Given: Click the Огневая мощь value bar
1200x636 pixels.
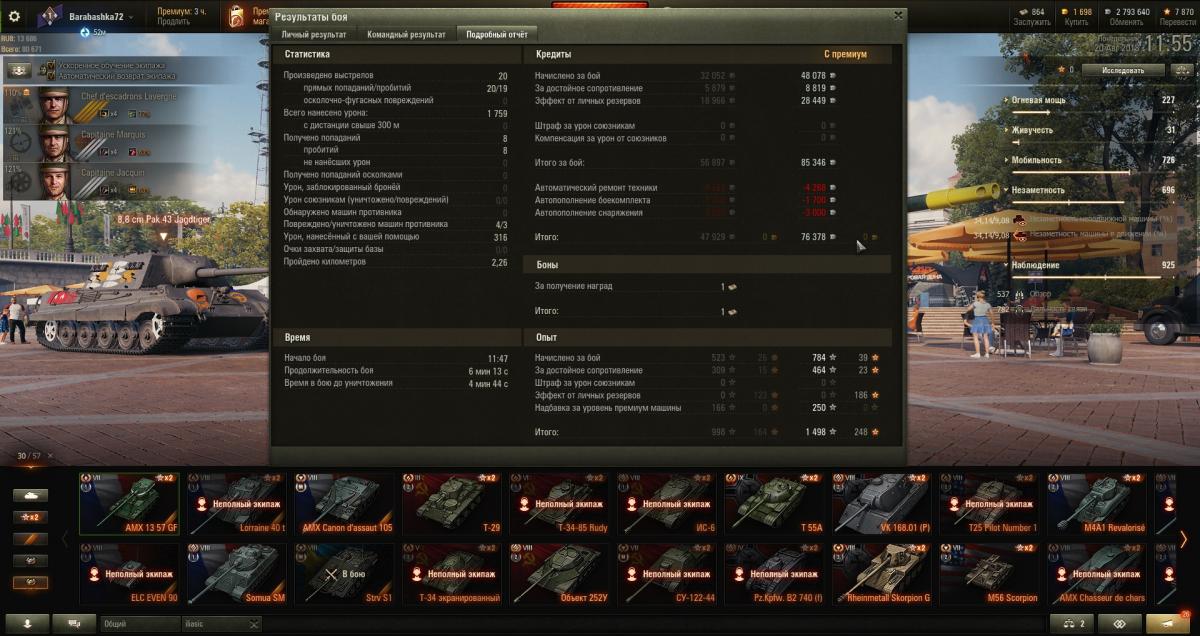Looking at the screenshot, I should coord(1093,111).
